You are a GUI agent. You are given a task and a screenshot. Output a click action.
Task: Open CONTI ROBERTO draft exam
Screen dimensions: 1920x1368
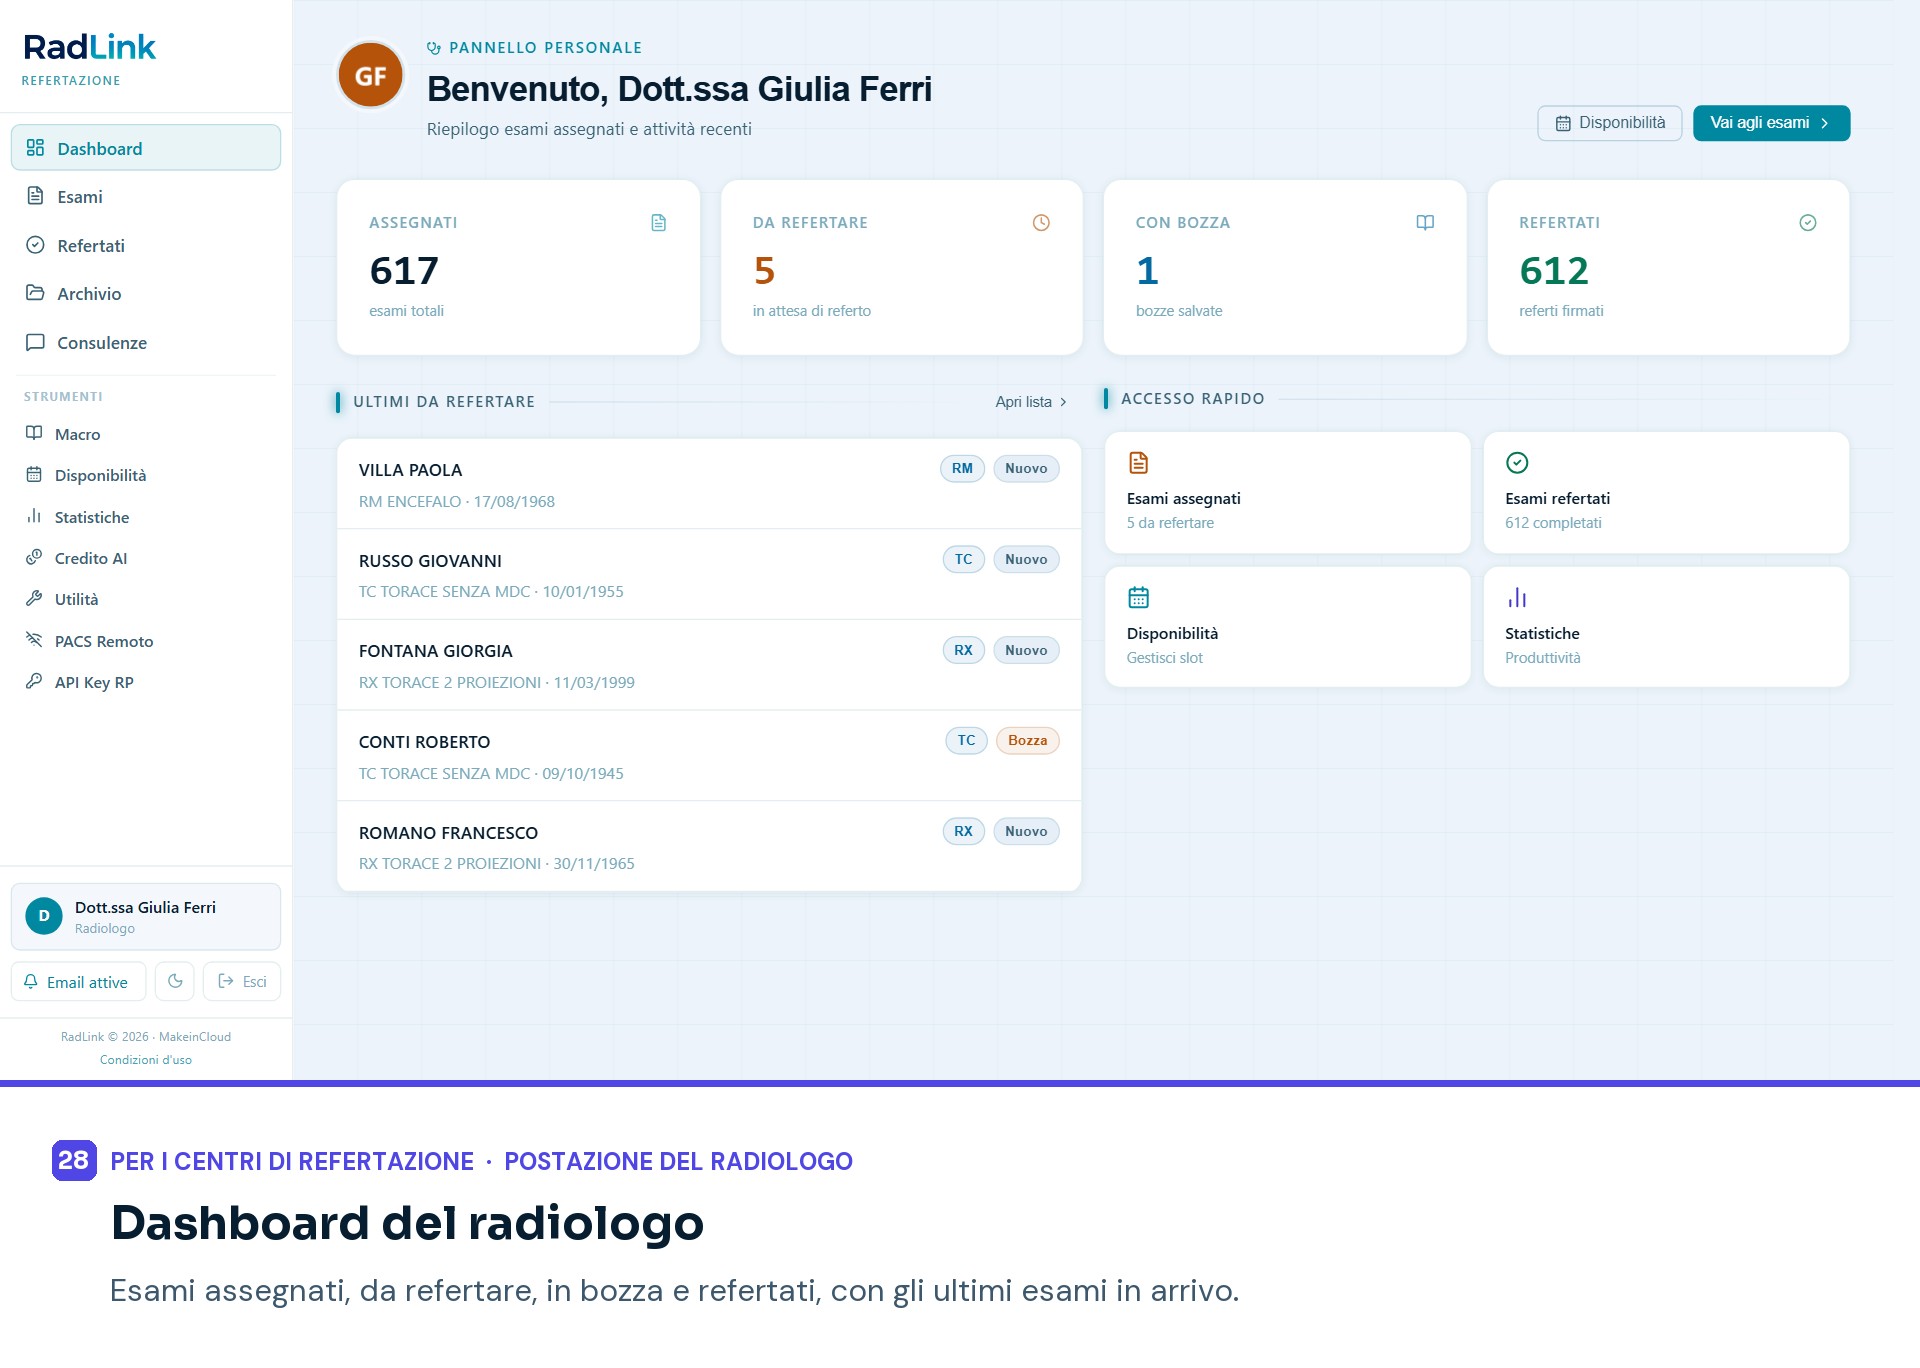709,756
